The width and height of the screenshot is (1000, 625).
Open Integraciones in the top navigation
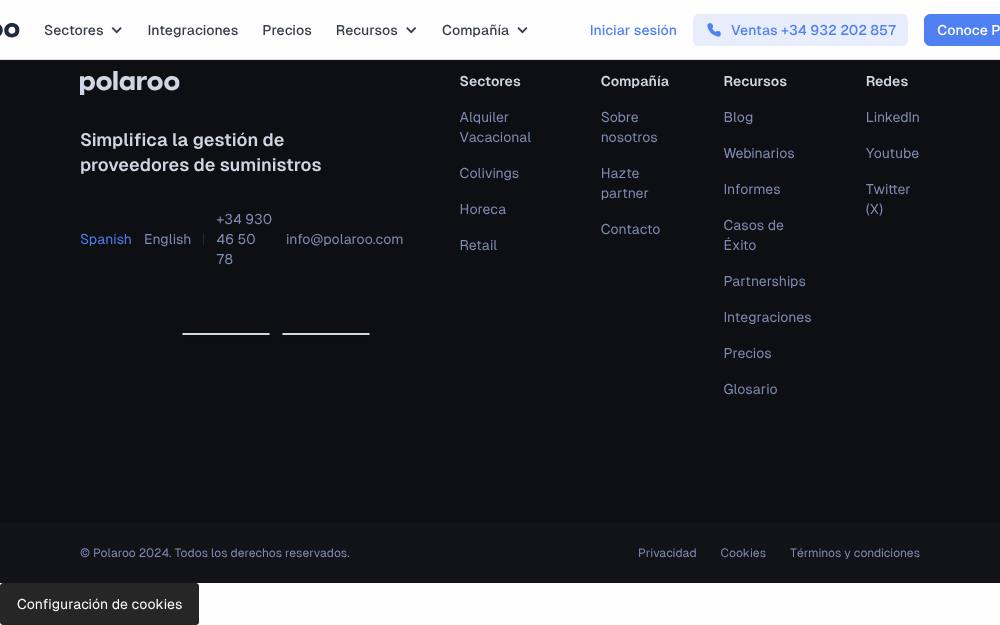pos(193,30)
